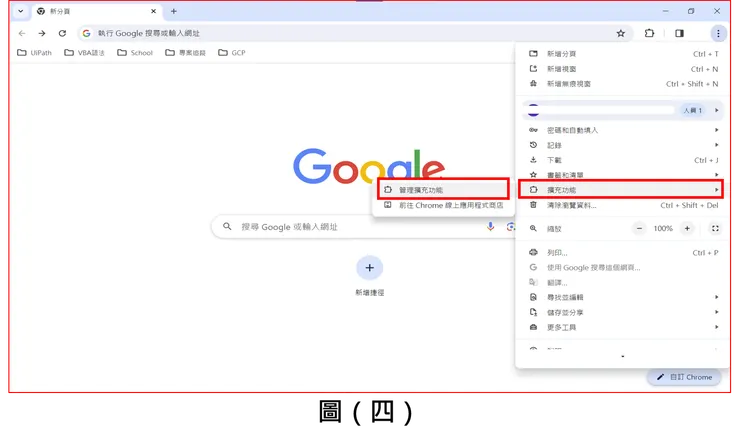
Task: Choose 新增無痕視窗 in the menu
Action: click(623, 84)
